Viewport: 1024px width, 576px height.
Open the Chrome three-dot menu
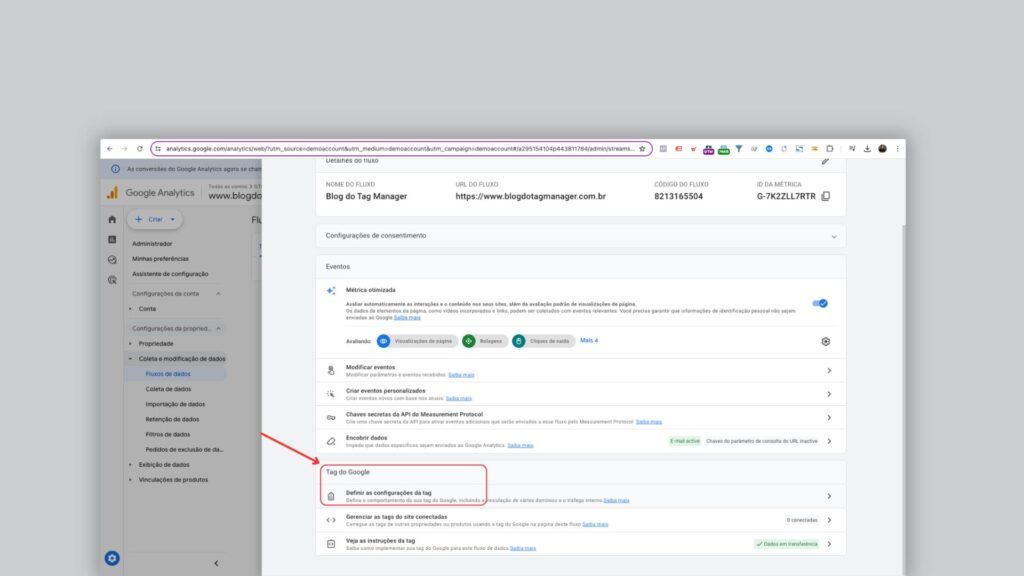pos(897,149)
